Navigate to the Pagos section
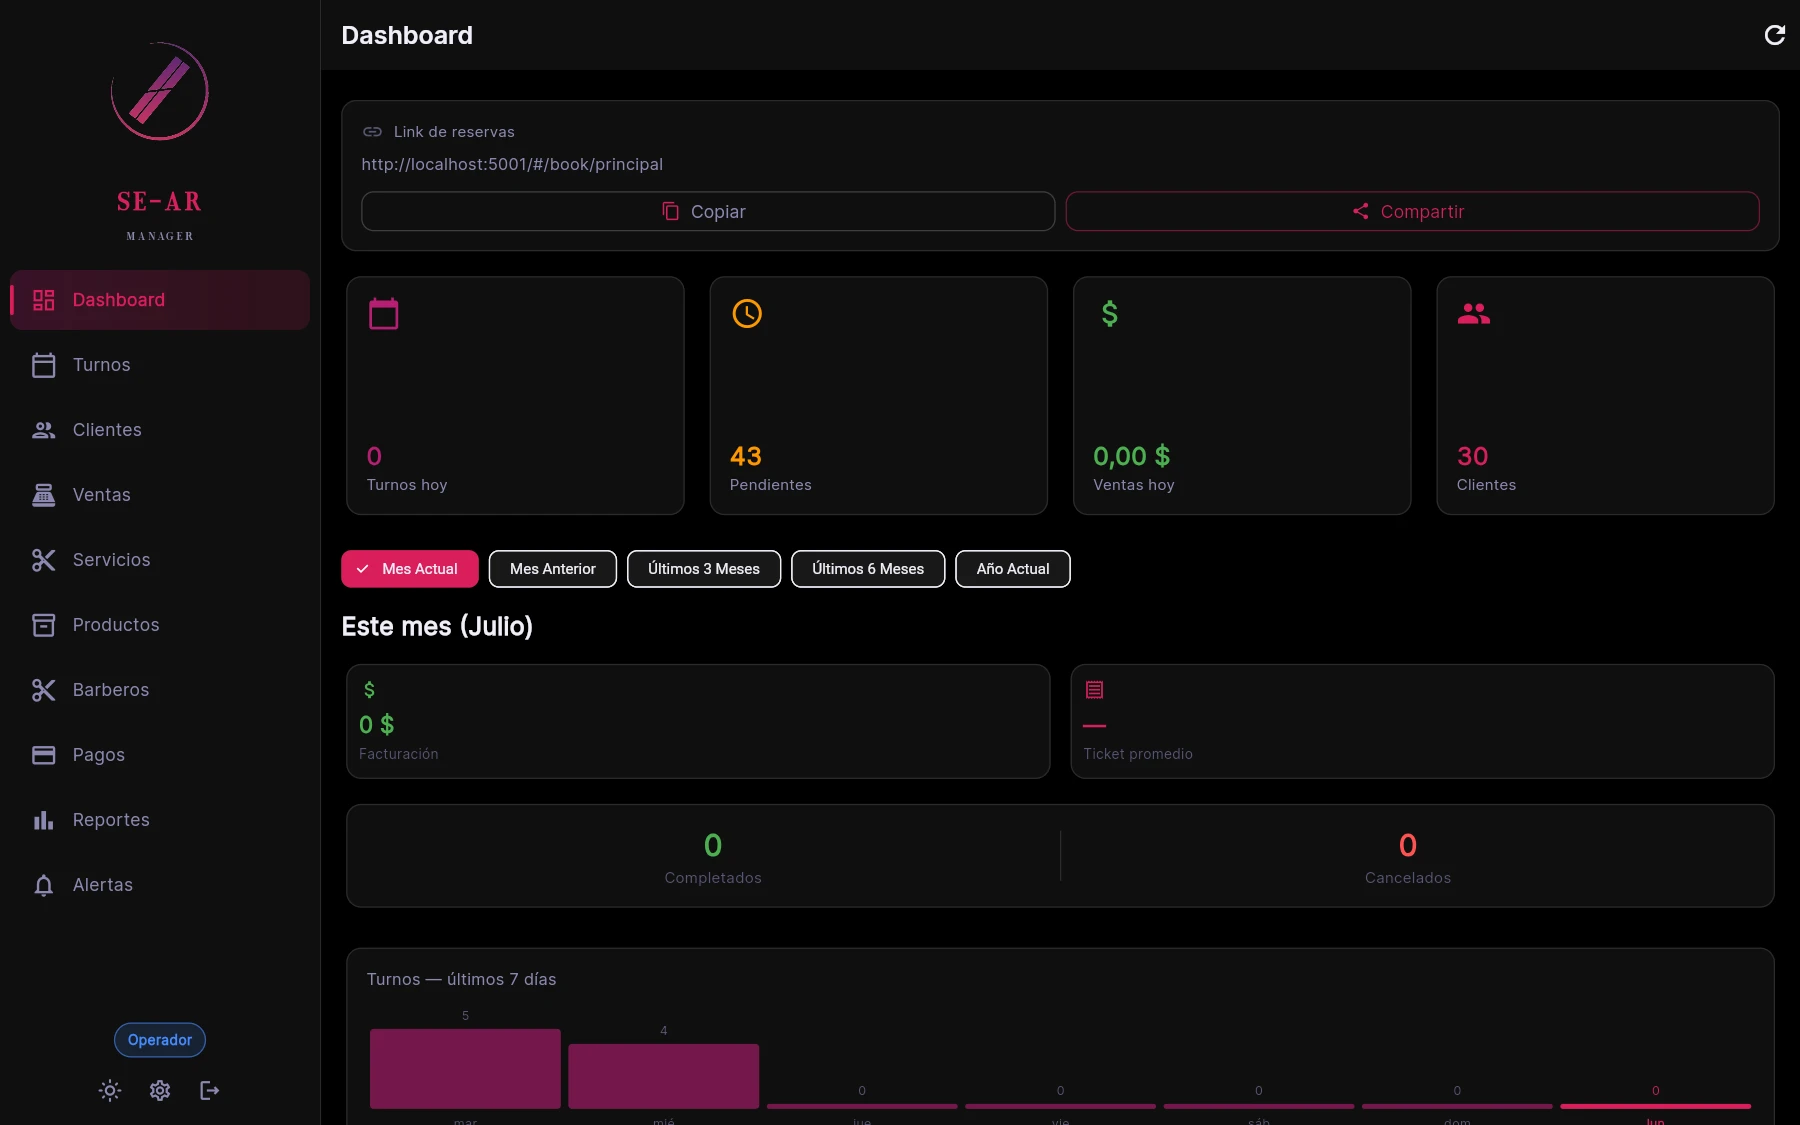The height and width of the screenshot is (1125, 1800). [x=160, y=755]
